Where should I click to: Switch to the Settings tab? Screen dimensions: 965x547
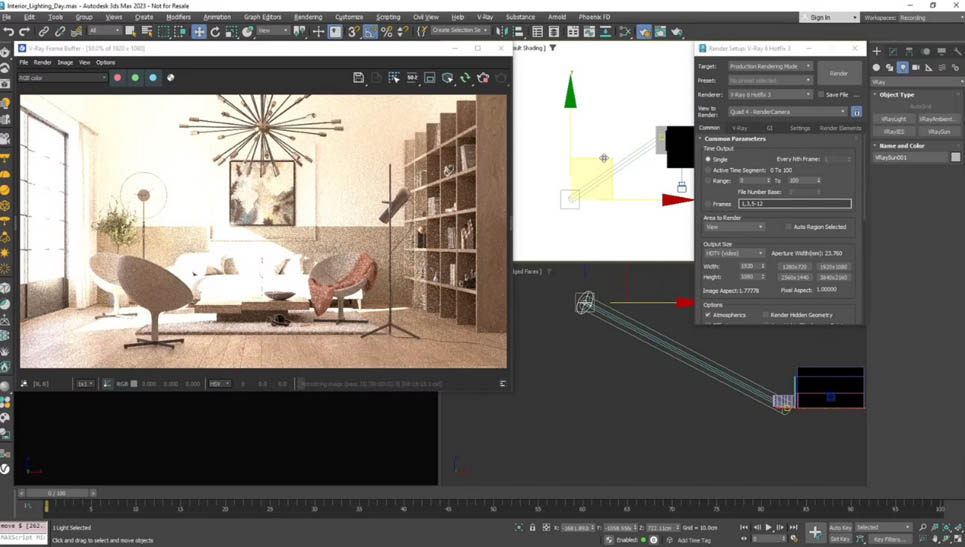click(800, 128)
